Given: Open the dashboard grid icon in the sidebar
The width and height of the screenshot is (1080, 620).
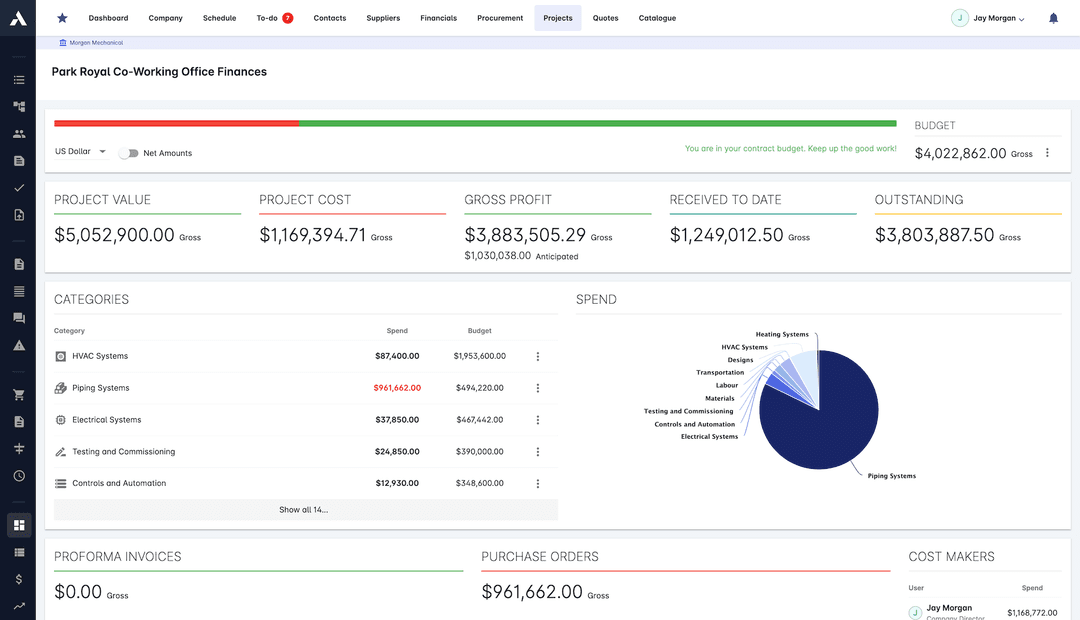Looking at the screenshot, I should click(x=18, y=525).
